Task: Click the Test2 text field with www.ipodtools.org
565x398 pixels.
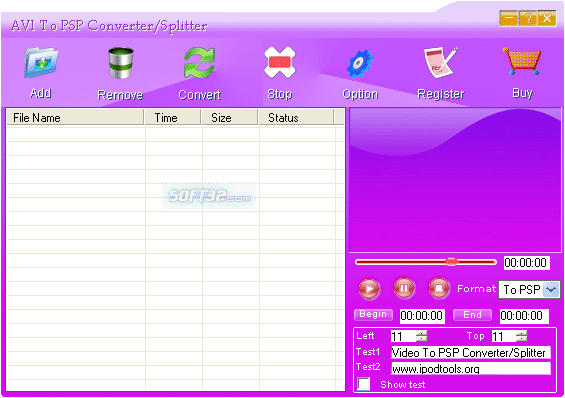Action: [x=471, y=368]
